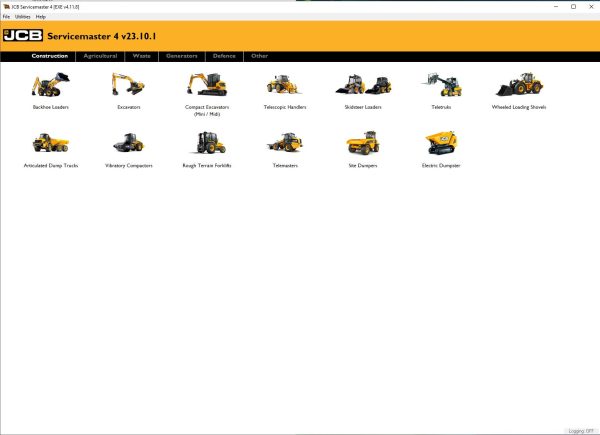Select the Excavators machine icon

tap(128, 84)
